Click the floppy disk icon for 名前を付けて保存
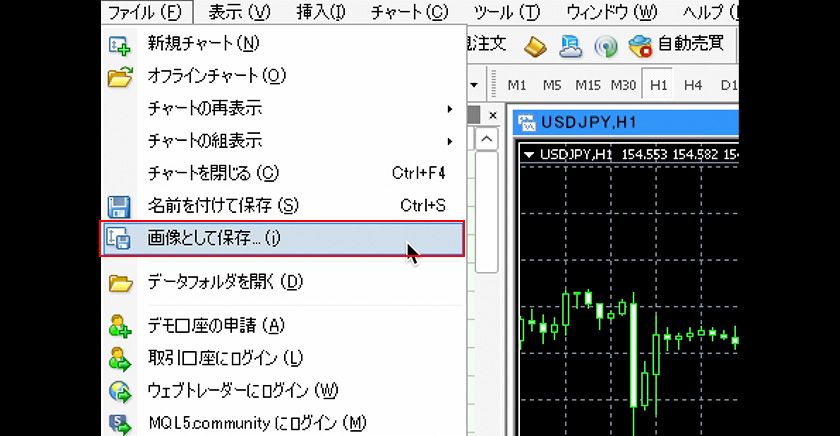Screen dimensions: 840x436 pyautogui.click(x=119, y=206)
